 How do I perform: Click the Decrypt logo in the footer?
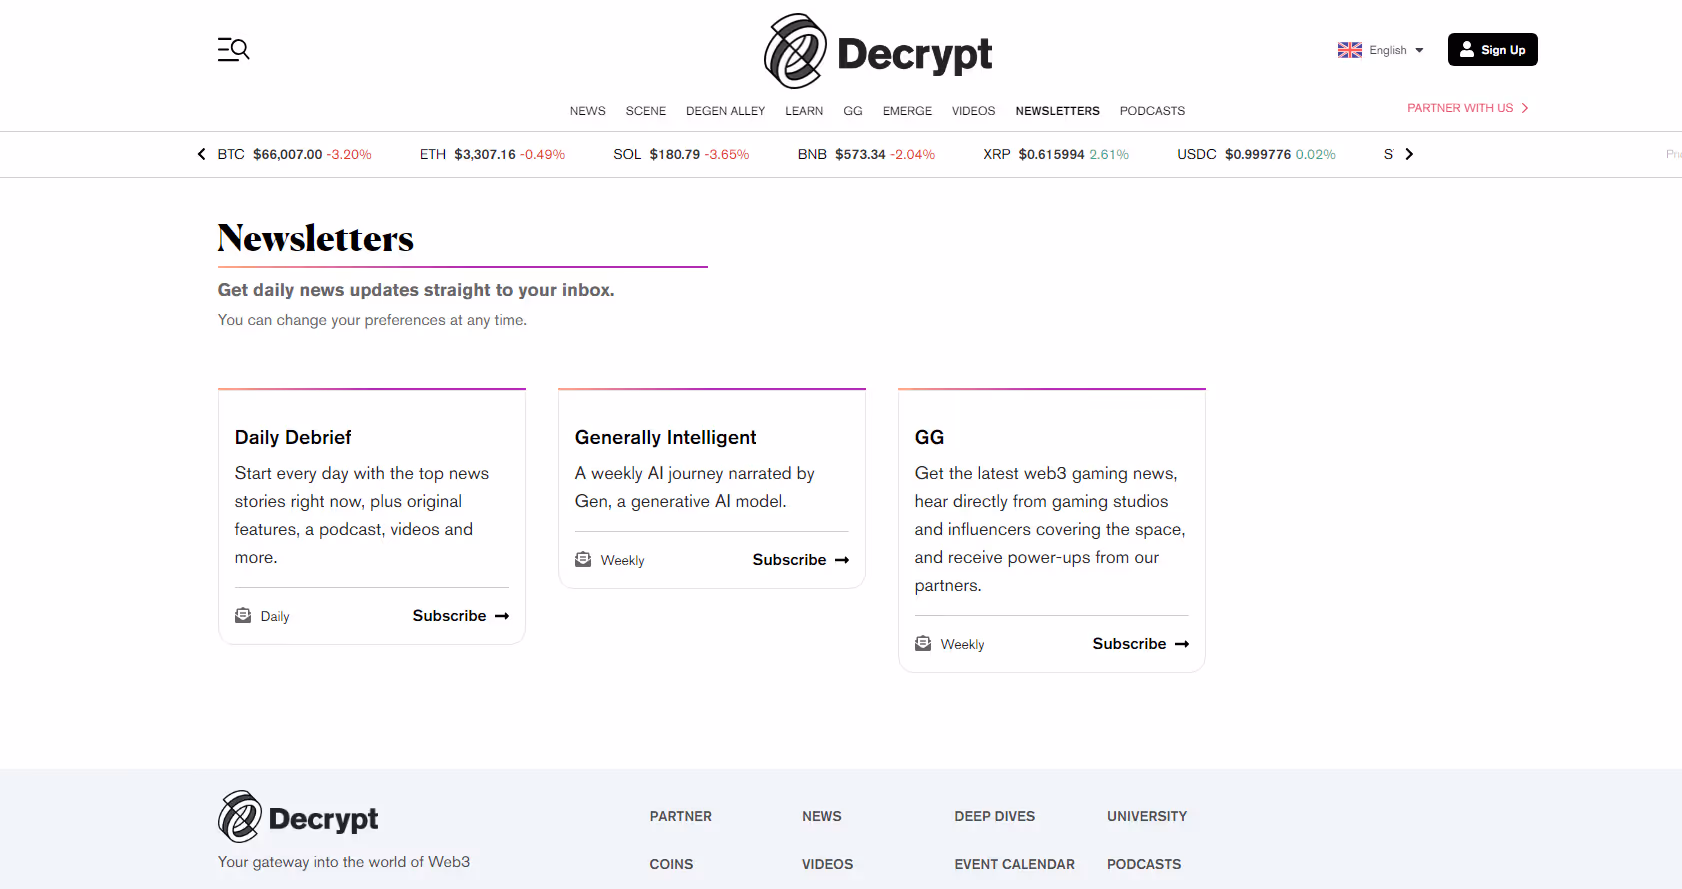(298, 817)
